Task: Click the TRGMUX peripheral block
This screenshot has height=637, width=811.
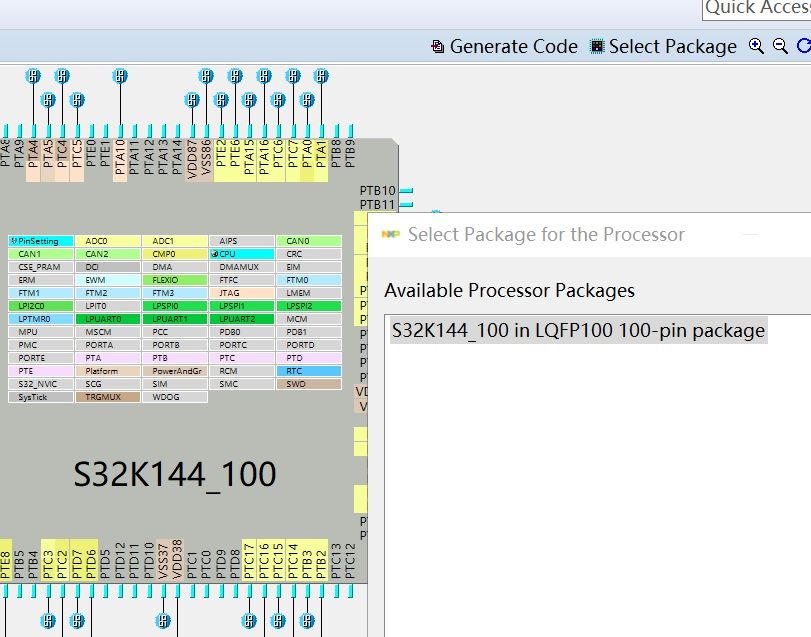Action: point(108,397)
